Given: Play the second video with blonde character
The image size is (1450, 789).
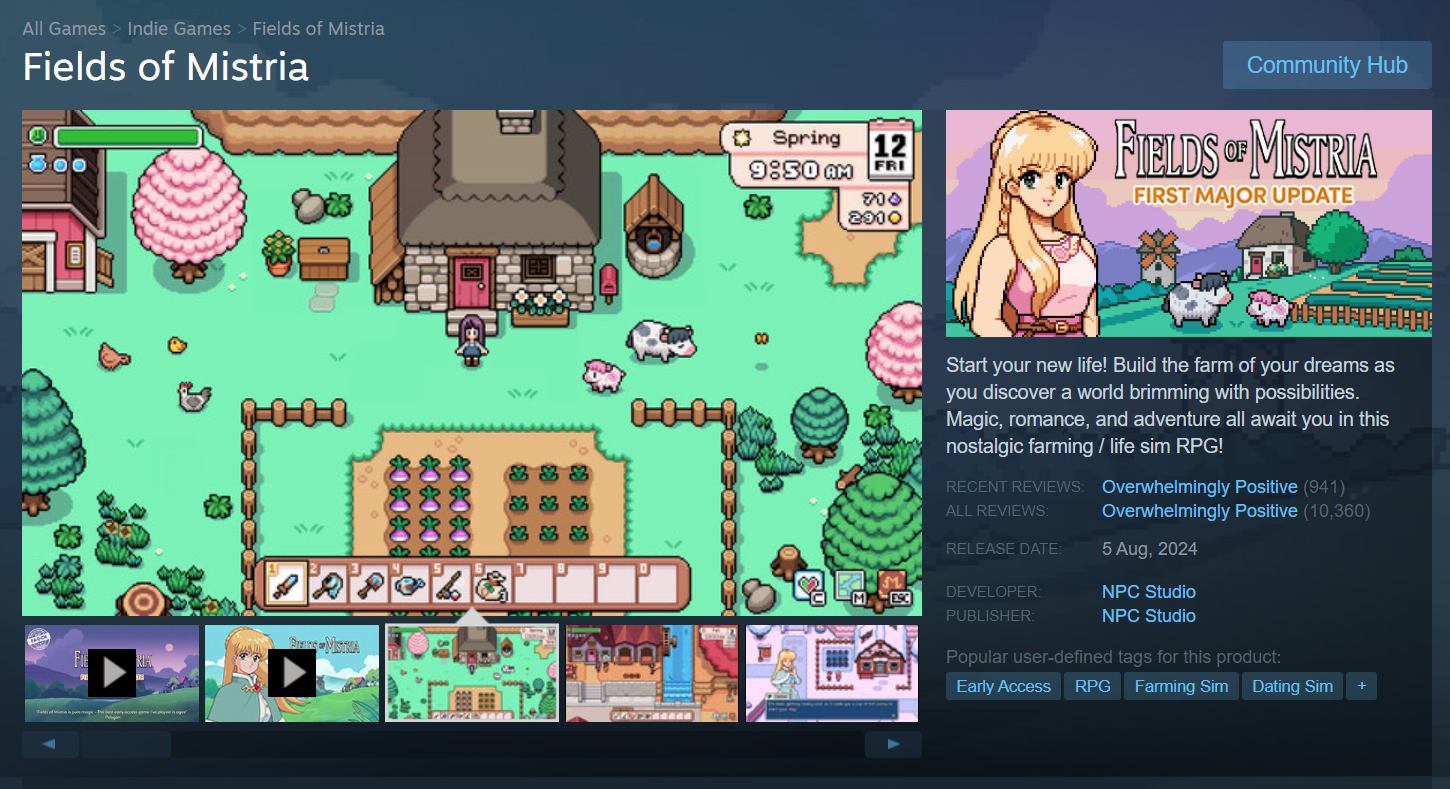Looking at the screenshot, I should (x=292, y=673).
